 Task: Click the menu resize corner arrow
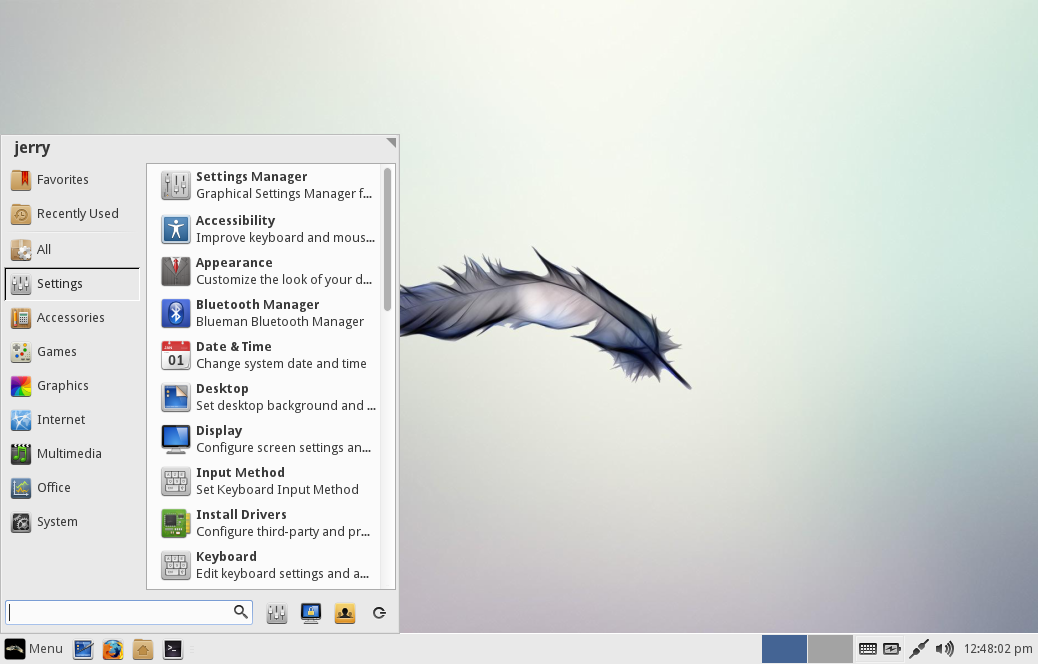[x=391, y=142]
